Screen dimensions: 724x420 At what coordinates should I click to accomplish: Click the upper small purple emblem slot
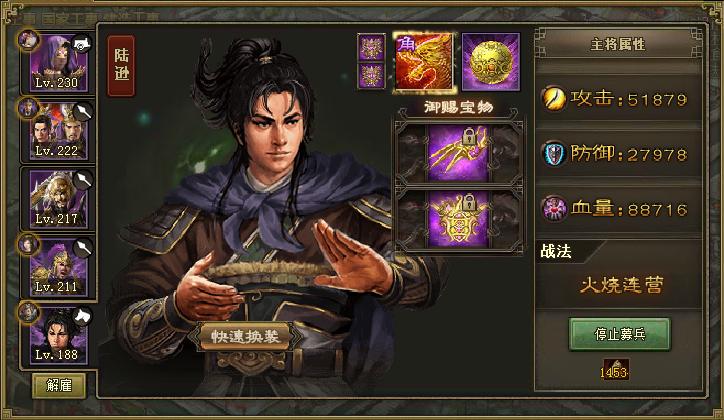coord(371,47)
